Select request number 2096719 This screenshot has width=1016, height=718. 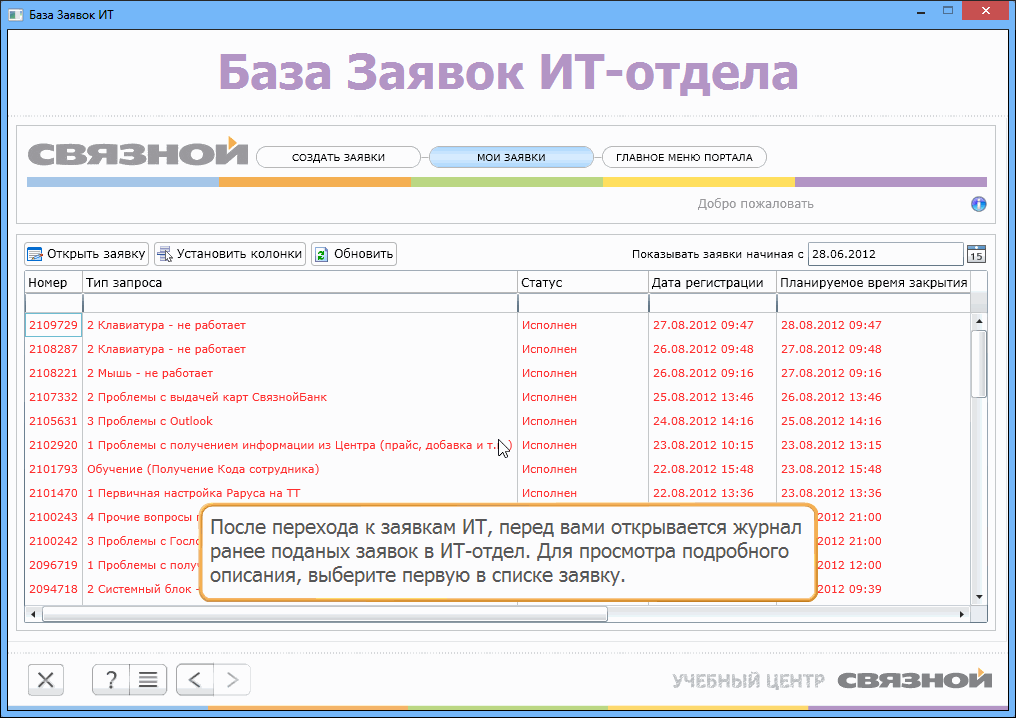[53, 565]
